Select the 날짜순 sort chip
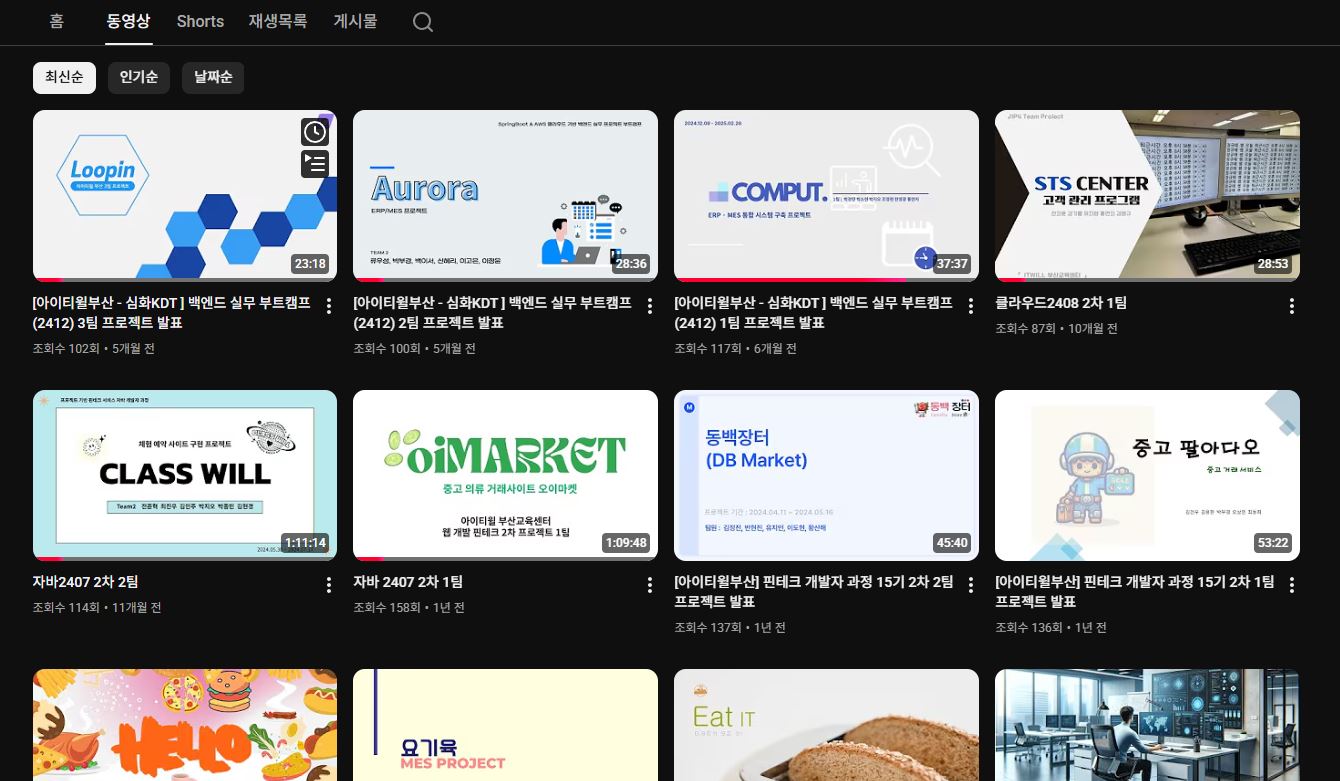 click(x=213, y=77)
